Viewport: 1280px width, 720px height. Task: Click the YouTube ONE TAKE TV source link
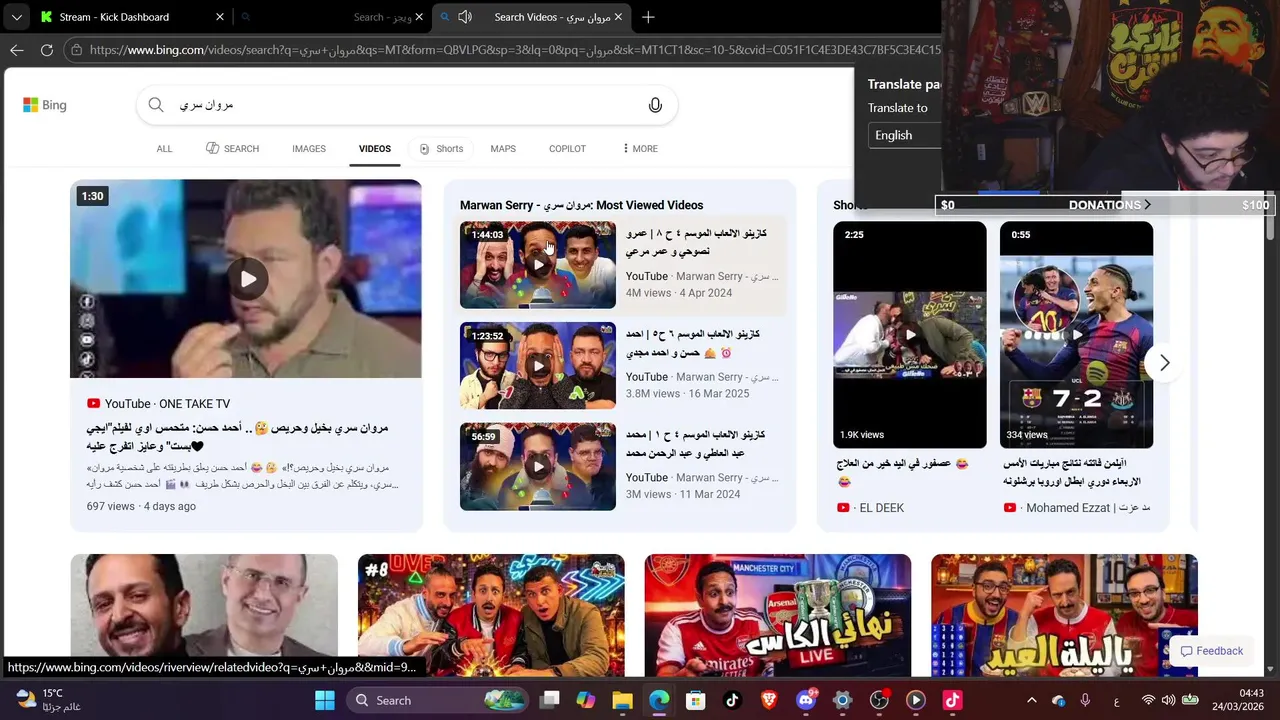158,404
